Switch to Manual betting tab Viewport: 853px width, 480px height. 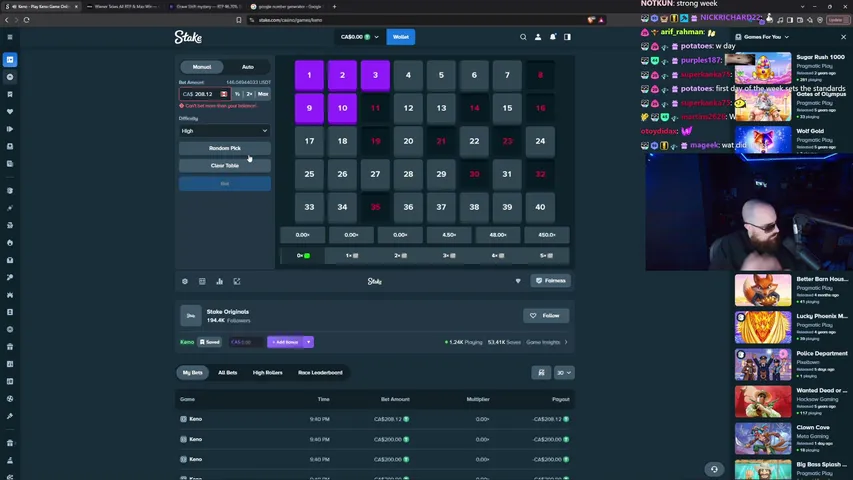tap(202, 67)
